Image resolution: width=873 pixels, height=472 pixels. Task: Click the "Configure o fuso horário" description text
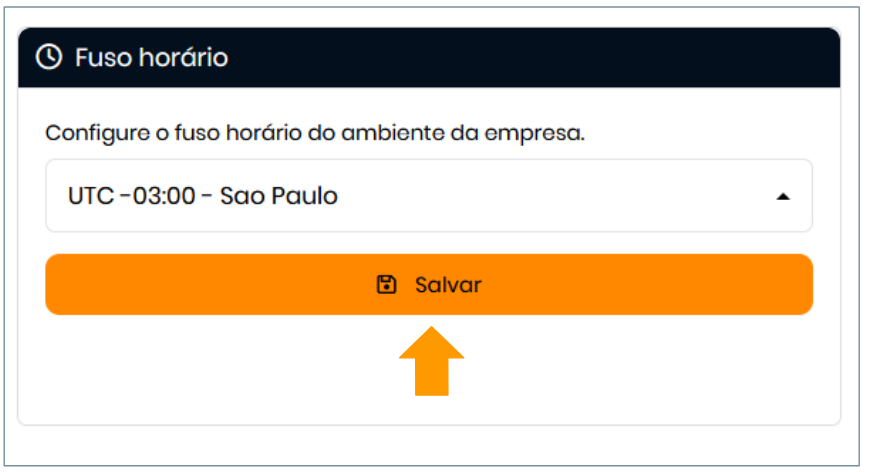click(315, 133)
